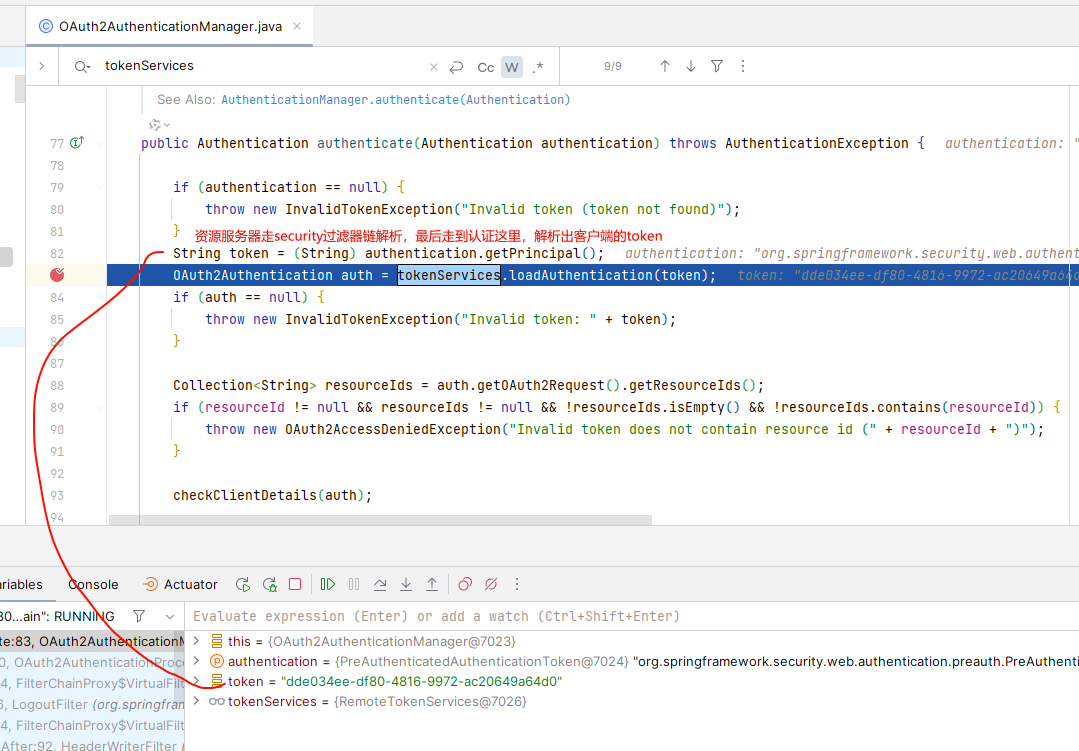The image size is (1079, 751).
Task: Click the 9/9 match counter
Action: pyautogui.click(x=612, y=66)
